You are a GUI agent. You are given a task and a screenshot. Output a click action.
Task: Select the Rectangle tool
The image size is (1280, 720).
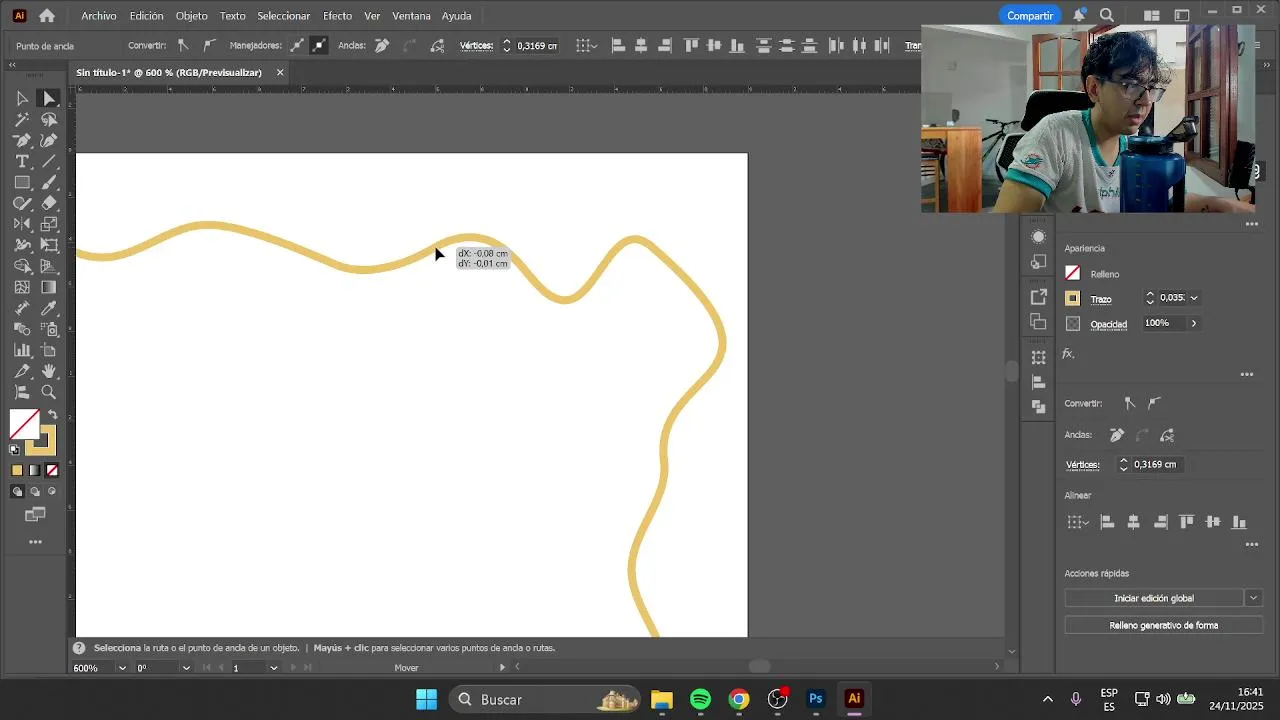(22, 183)
